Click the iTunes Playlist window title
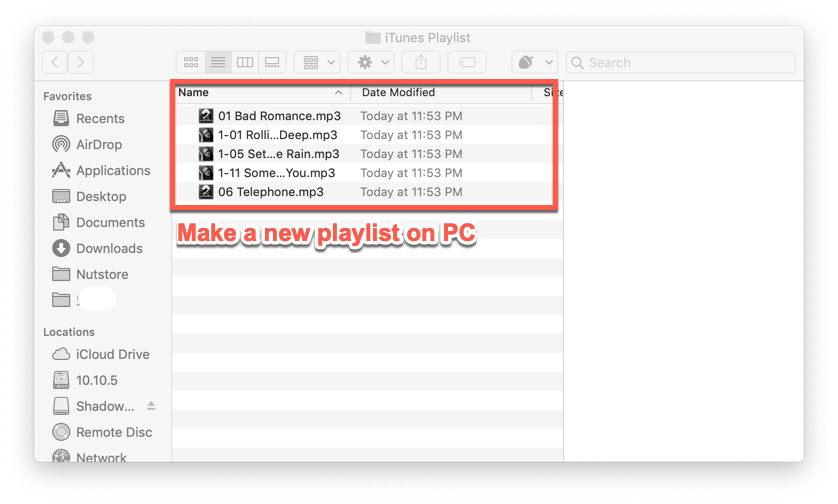The height and width of the screenshot is (504, 838). pos(427,37)
